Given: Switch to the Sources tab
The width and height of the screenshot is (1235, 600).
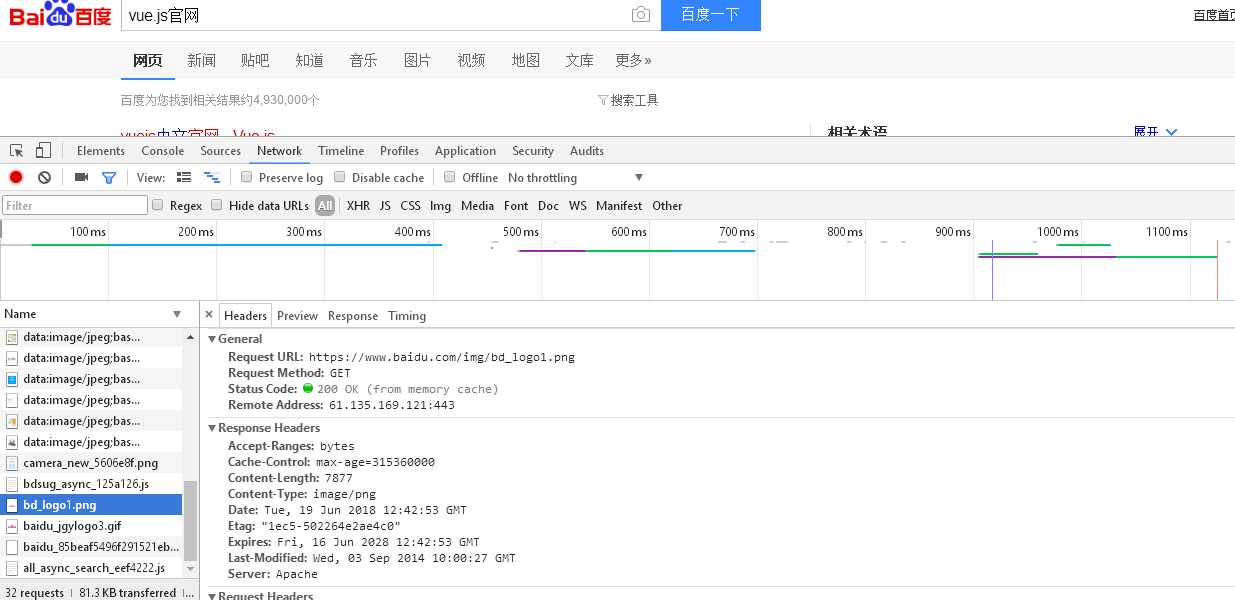Looking at the screenshot, I should (x=221, y=151).
